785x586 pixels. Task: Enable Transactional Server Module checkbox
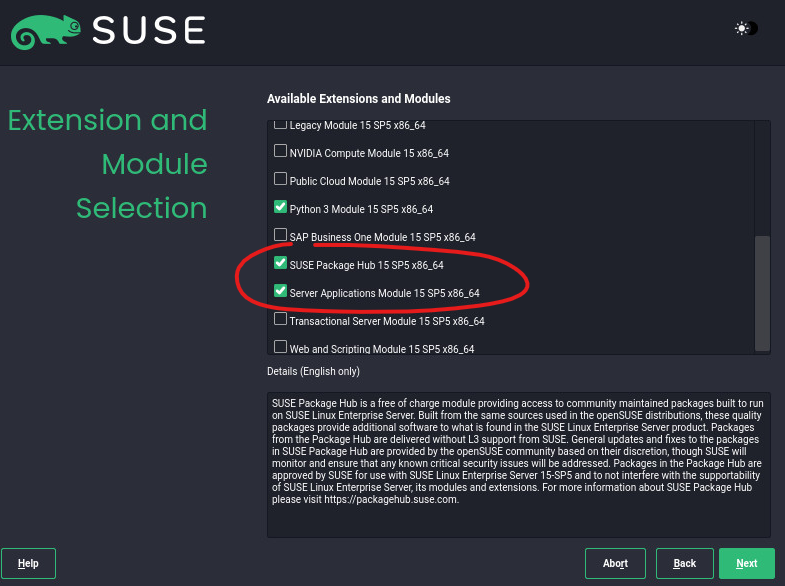[x=280, y=319]
